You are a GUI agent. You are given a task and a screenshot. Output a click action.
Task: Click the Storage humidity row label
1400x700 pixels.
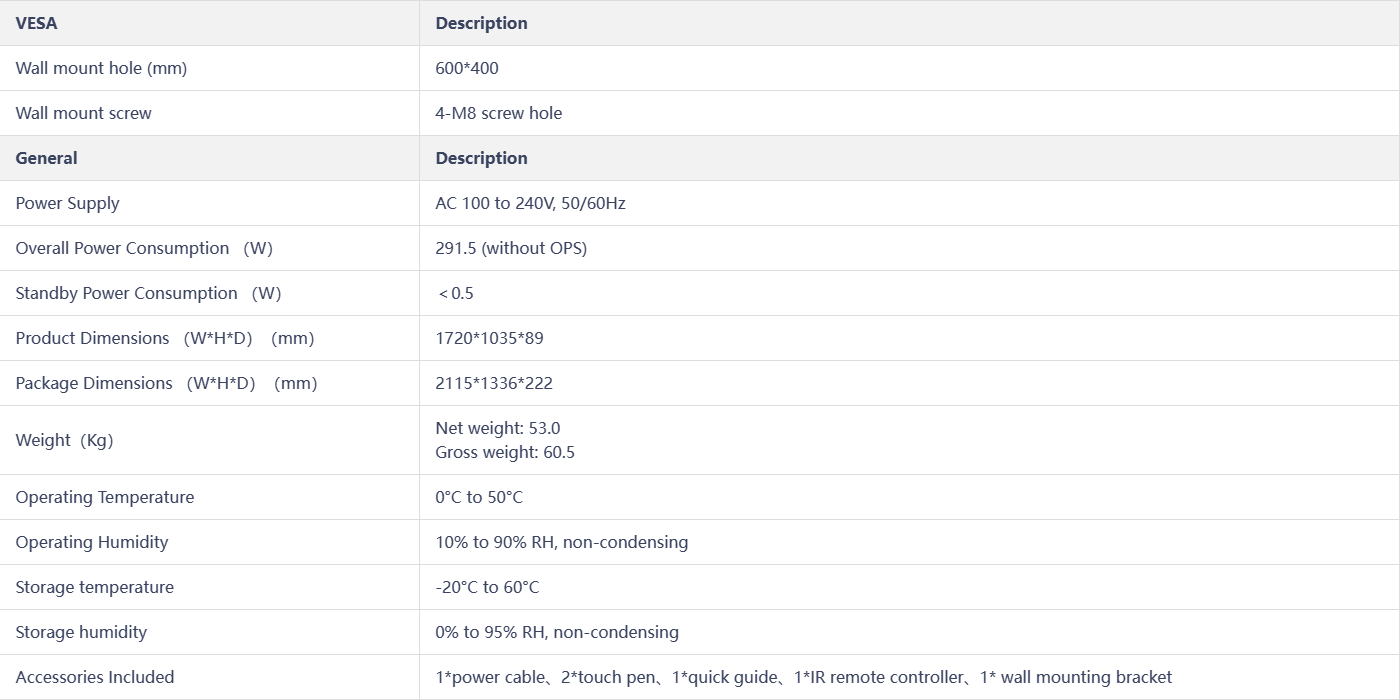(81, 632)
